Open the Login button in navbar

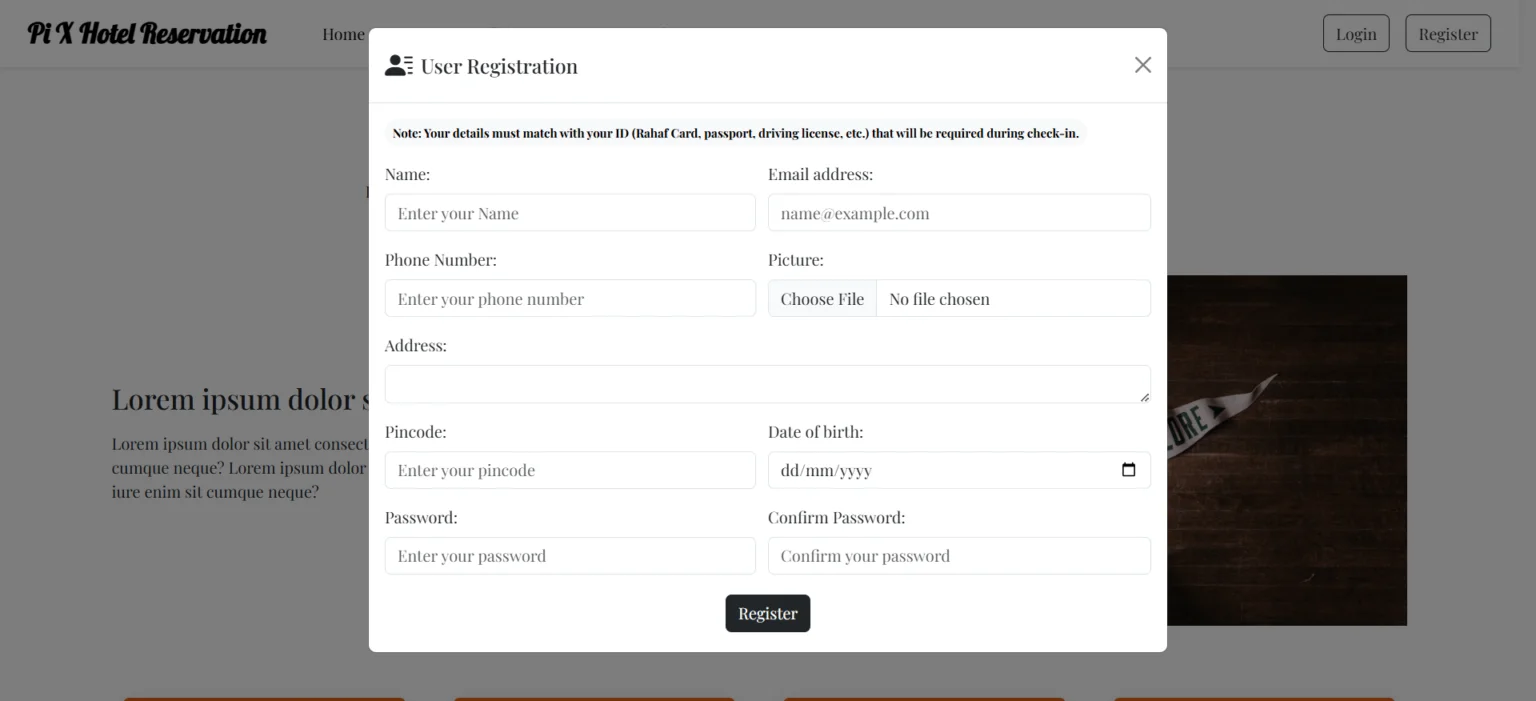point(1356,33)
